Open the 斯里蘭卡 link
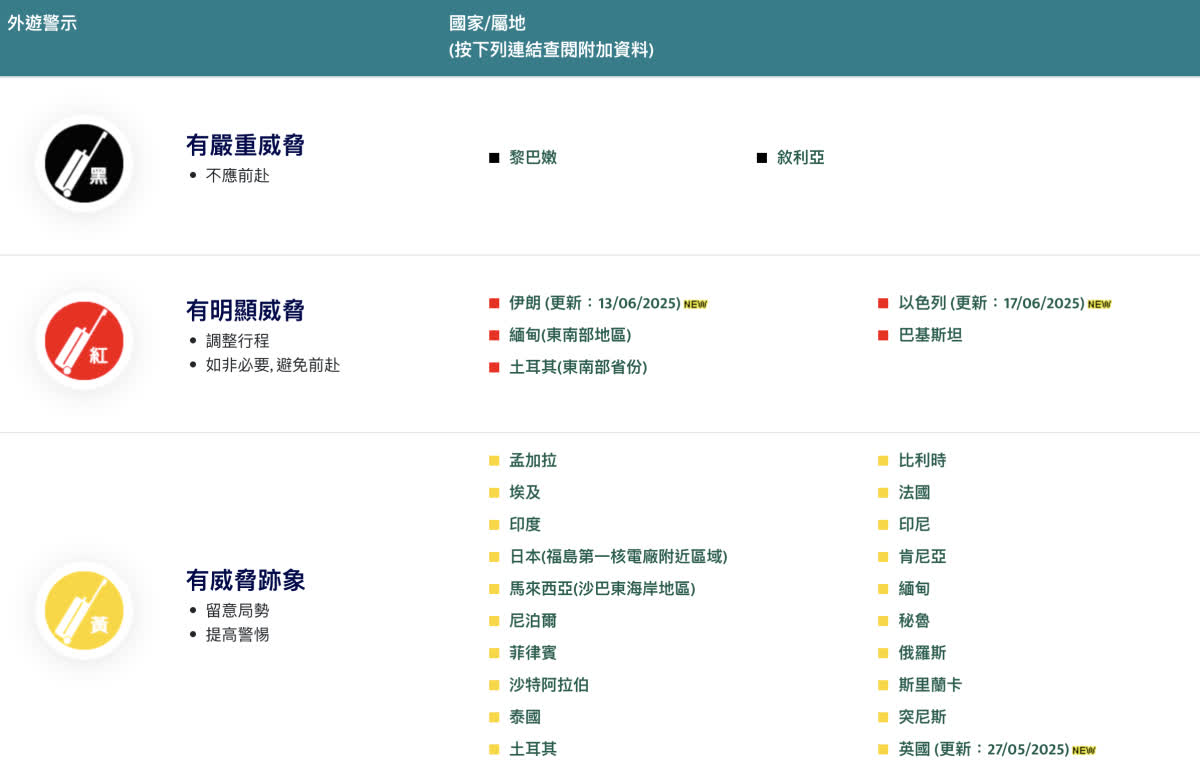Image resolution: width=1200 pixels, height=779 pixels. [x=931, y=685]
